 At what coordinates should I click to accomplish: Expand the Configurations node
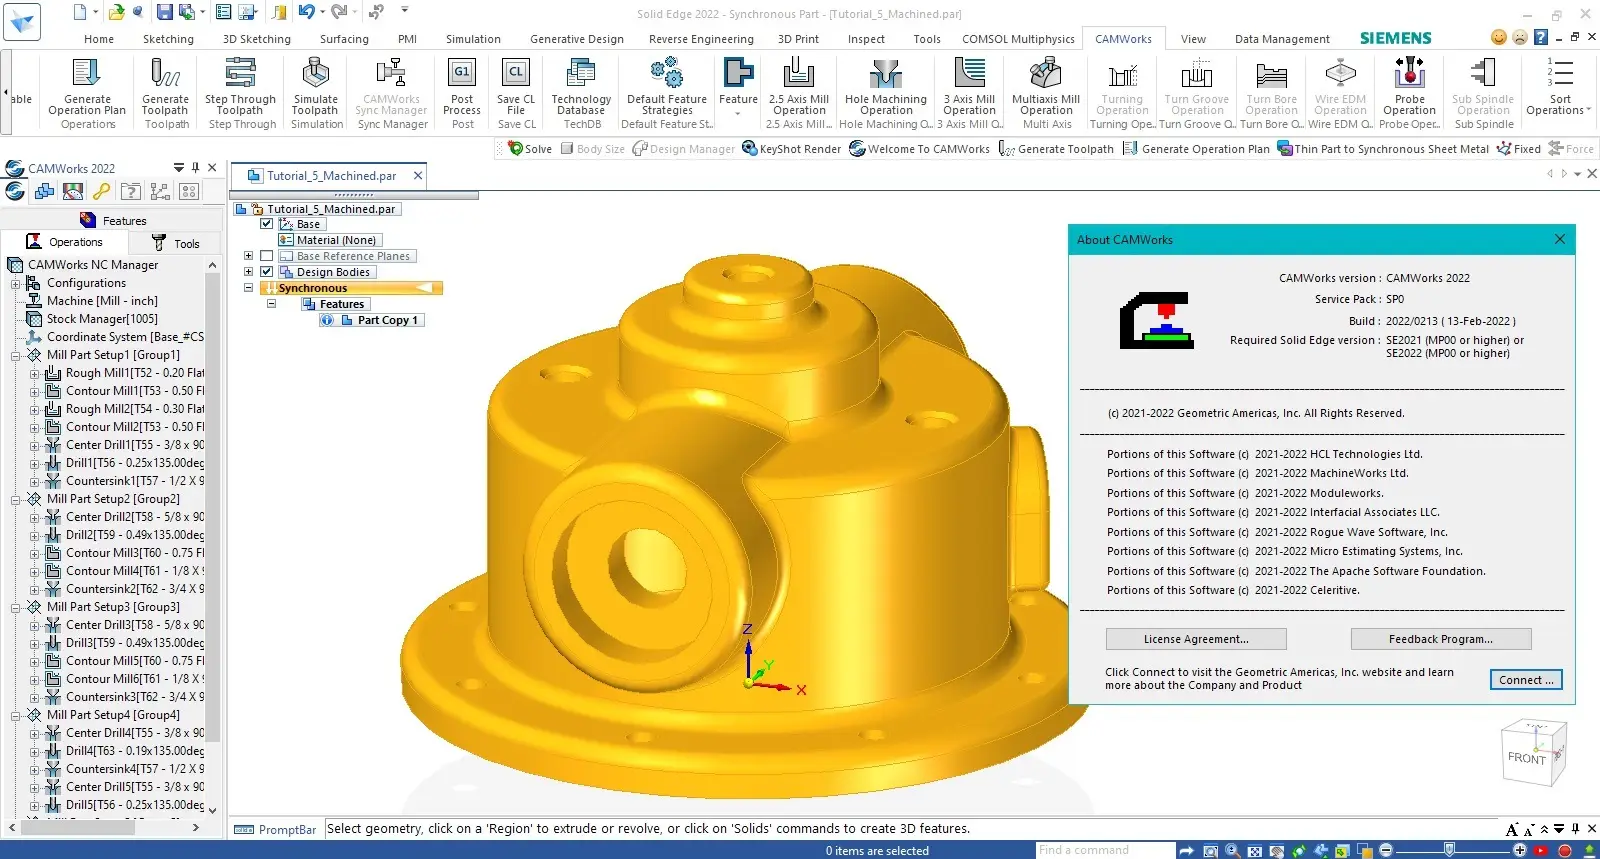pos(16,283)
